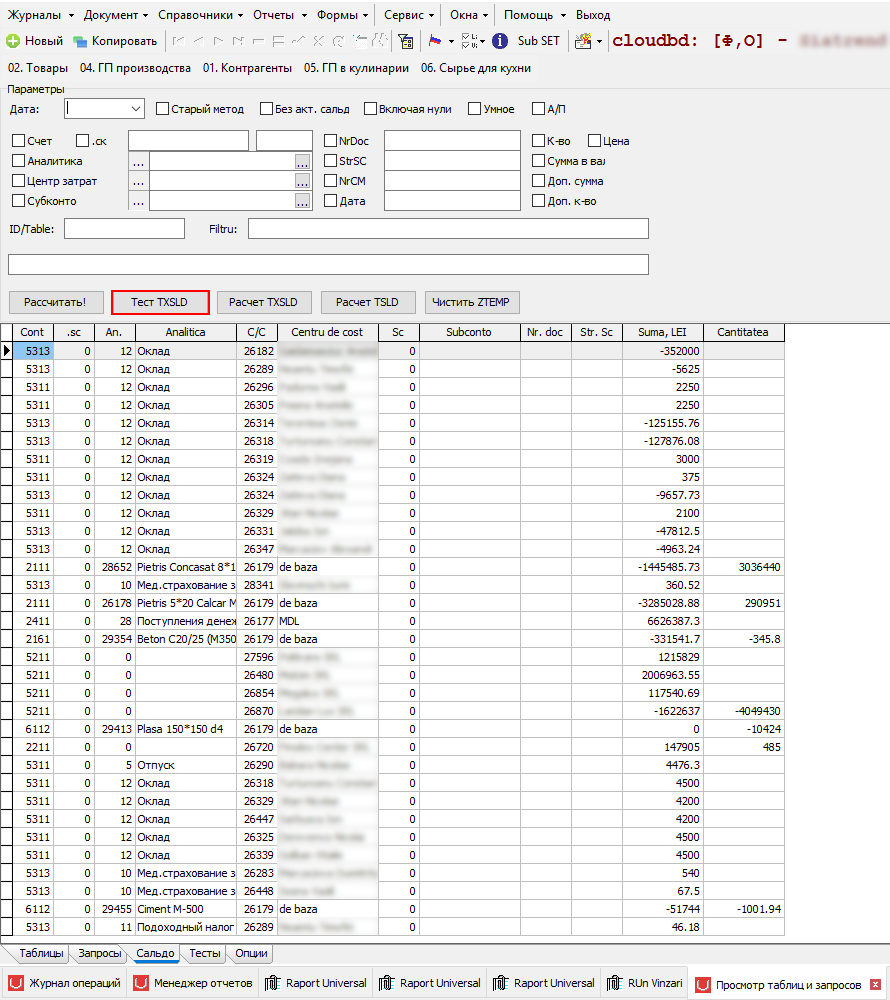Switch to the Таблицы tab
The height and width of the screenshot is (1000, 890).
(x=41, y=953)
